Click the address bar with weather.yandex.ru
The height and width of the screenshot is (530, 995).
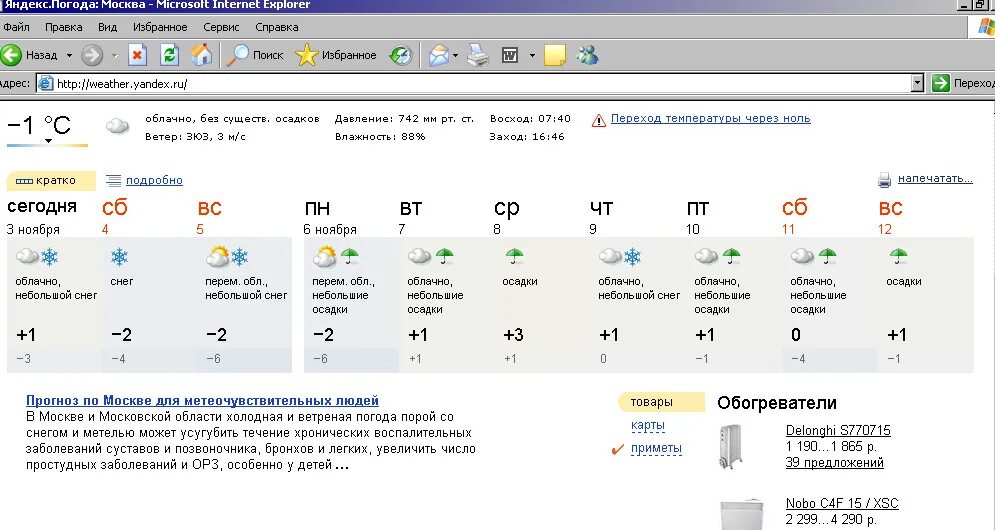pyautogui.click(x=473, y=83)
